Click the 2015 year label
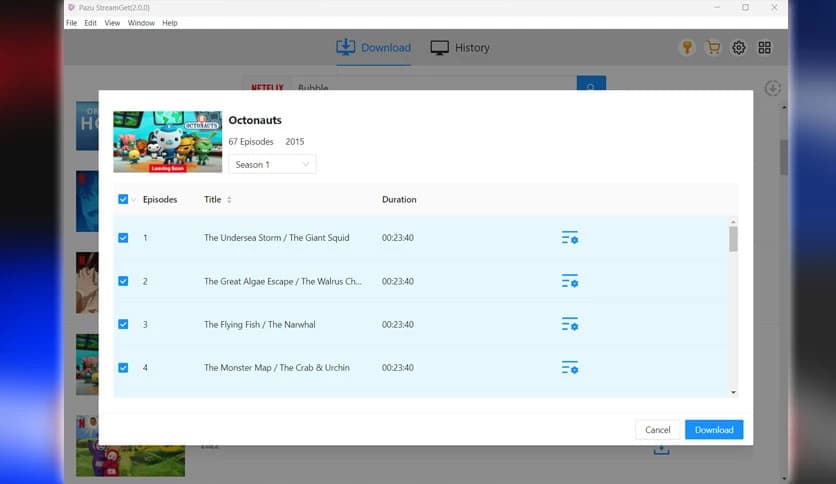Screen dimensions: 836x484 point(295,141)
